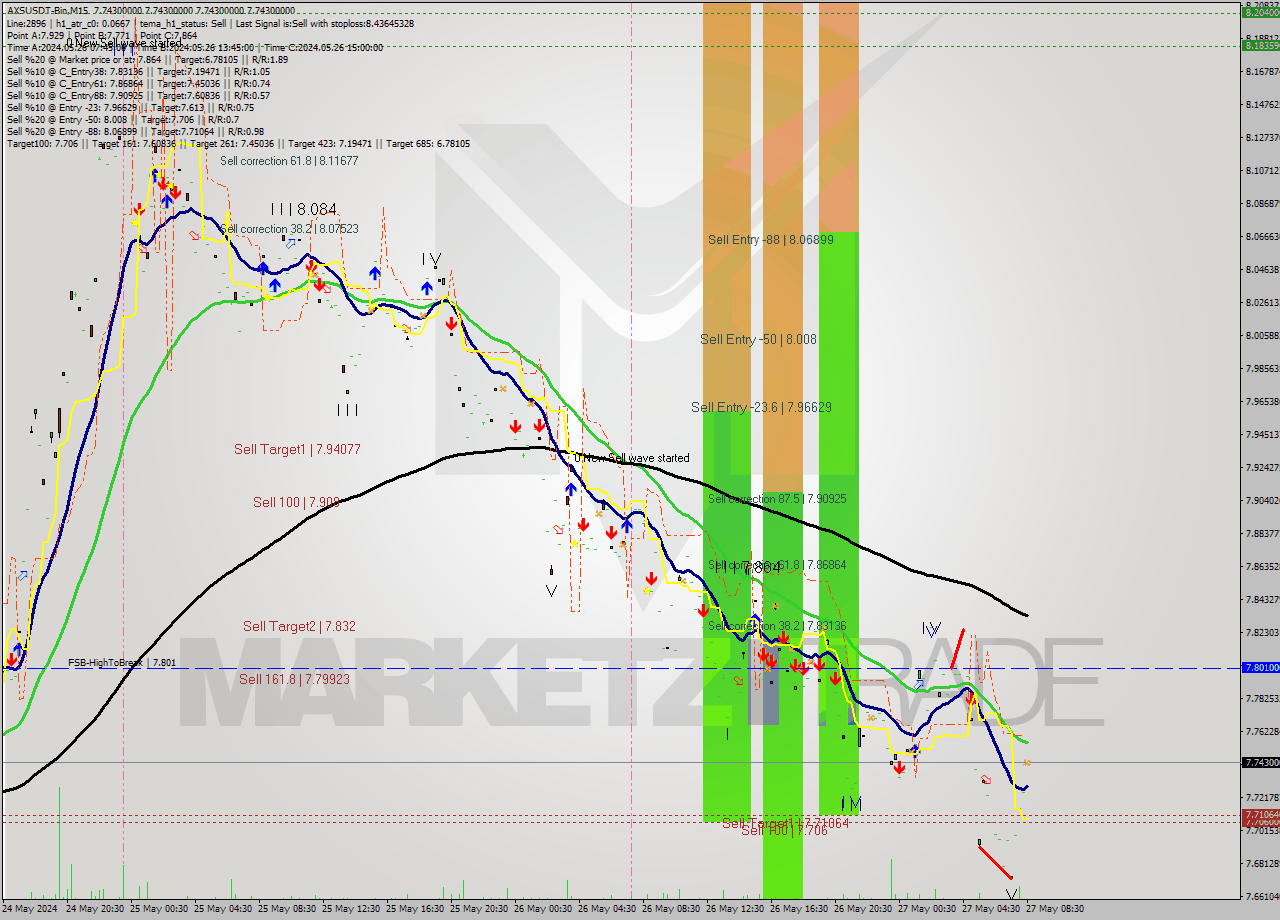Click the 8.20400 green price tag
The image size is (1280, 920).
point(1260,13)
